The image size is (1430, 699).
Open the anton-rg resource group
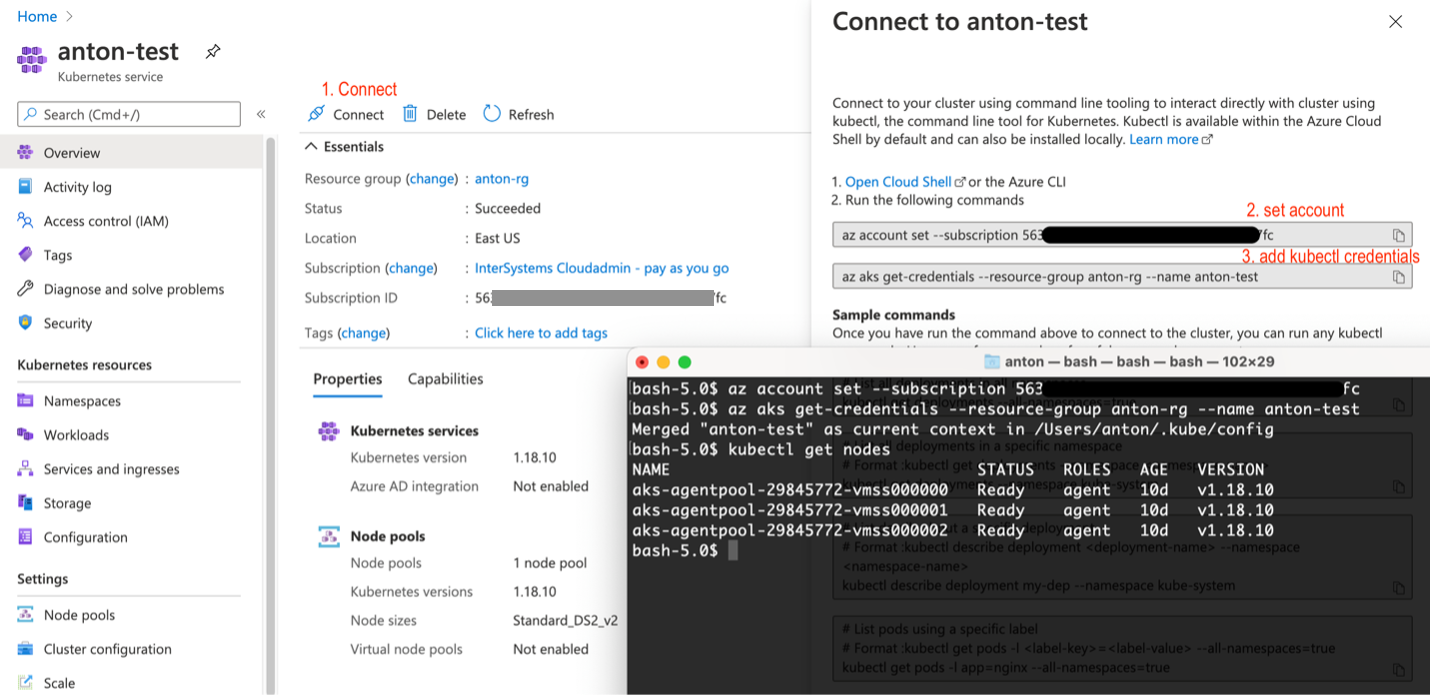pyautogui.click(x=501, y=179)
